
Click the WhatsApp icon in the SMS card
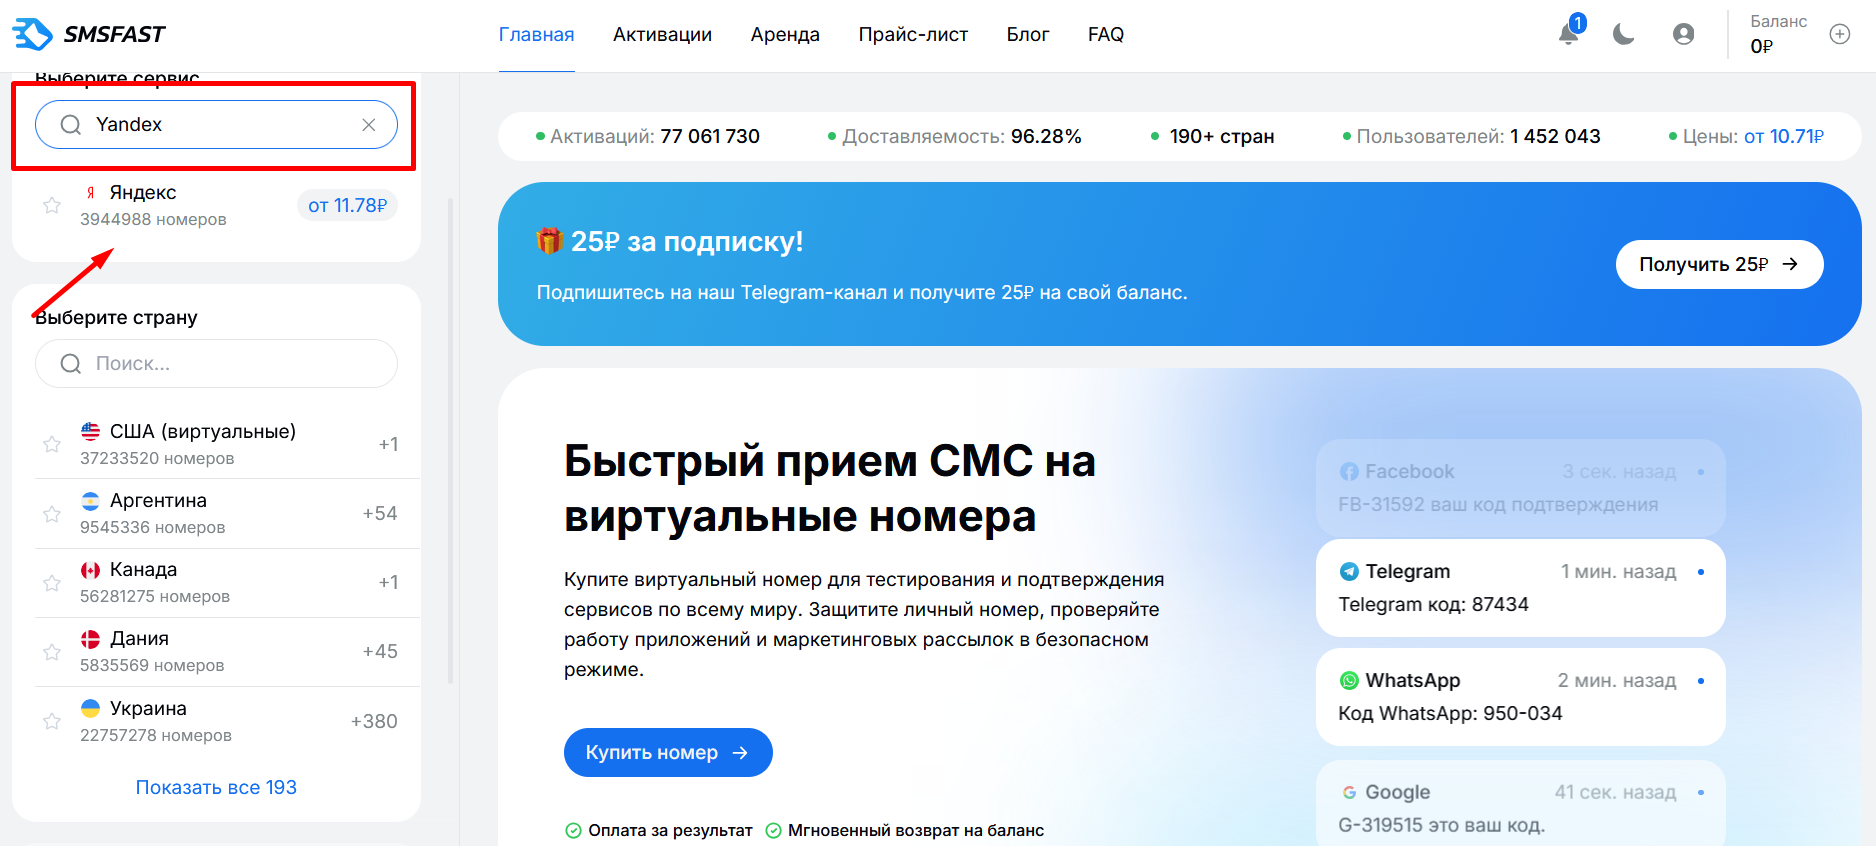coord(1349,680)
